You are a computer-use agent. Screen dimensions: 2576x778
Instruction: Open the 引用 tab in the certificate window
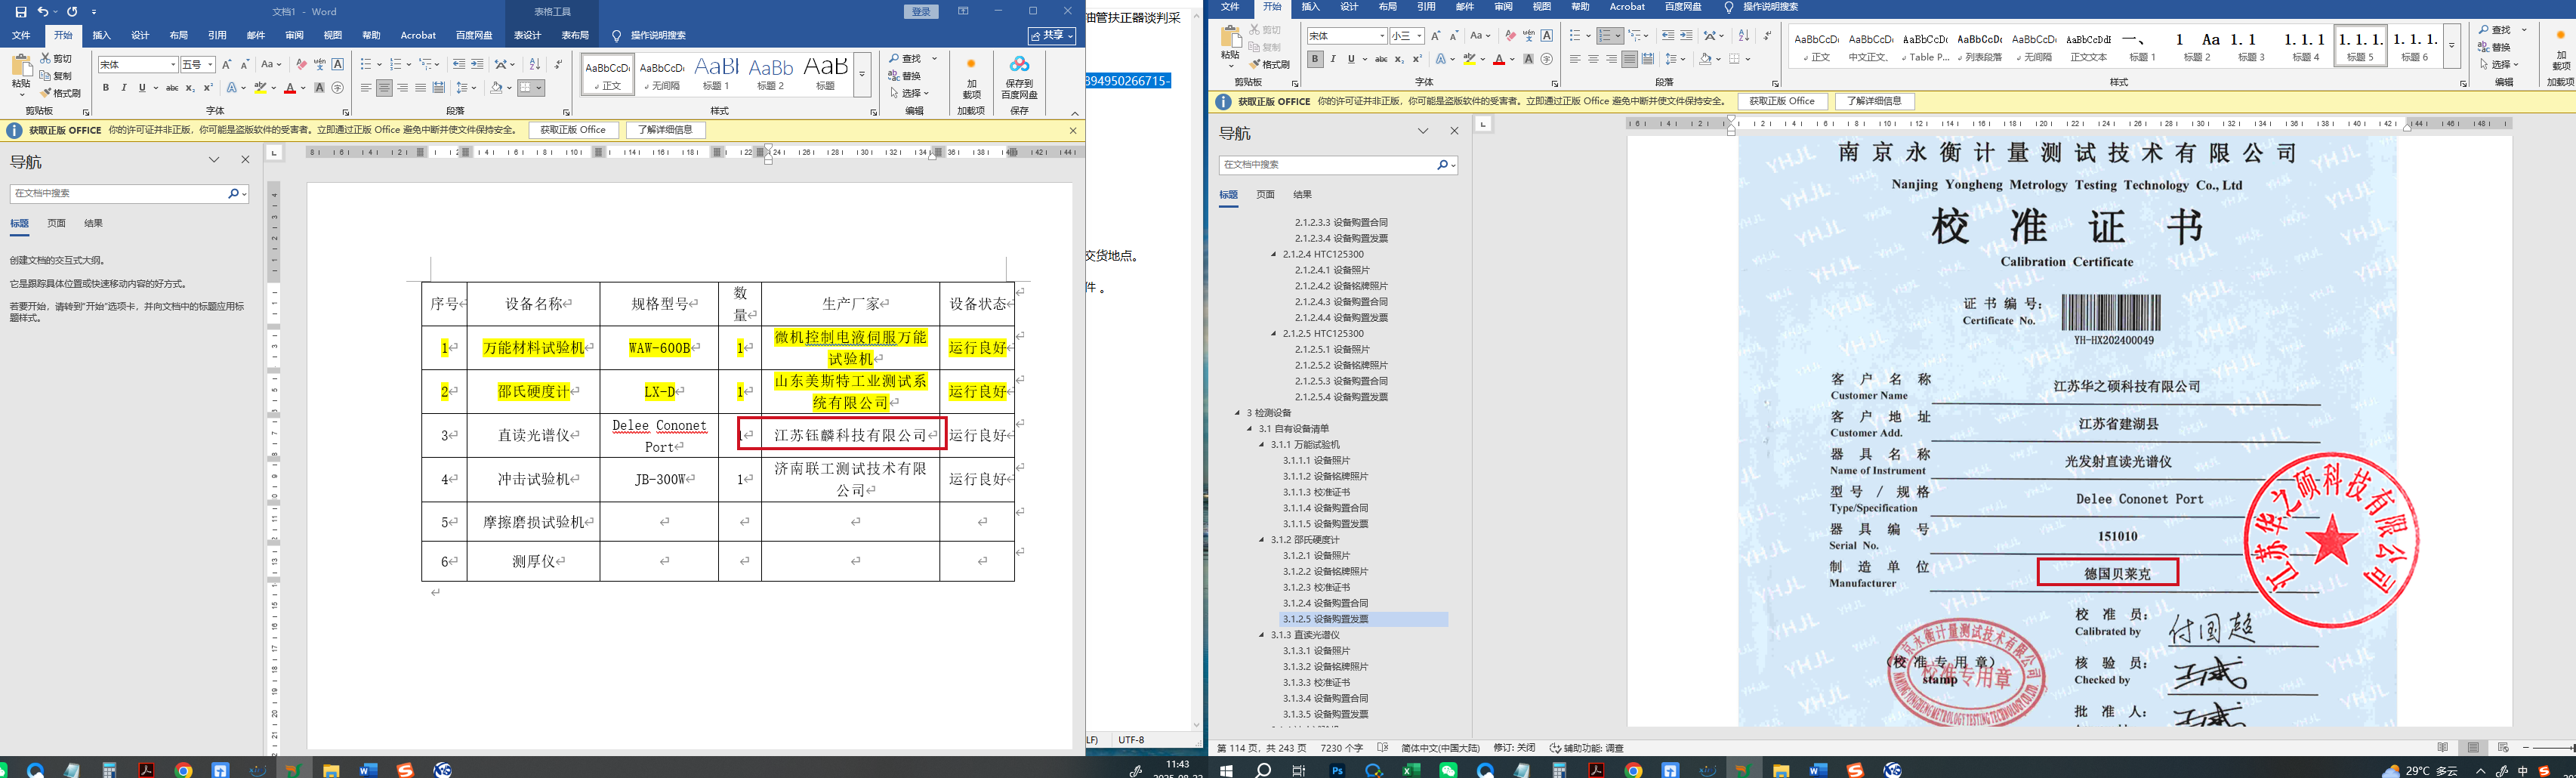(x=1426, y=7)
